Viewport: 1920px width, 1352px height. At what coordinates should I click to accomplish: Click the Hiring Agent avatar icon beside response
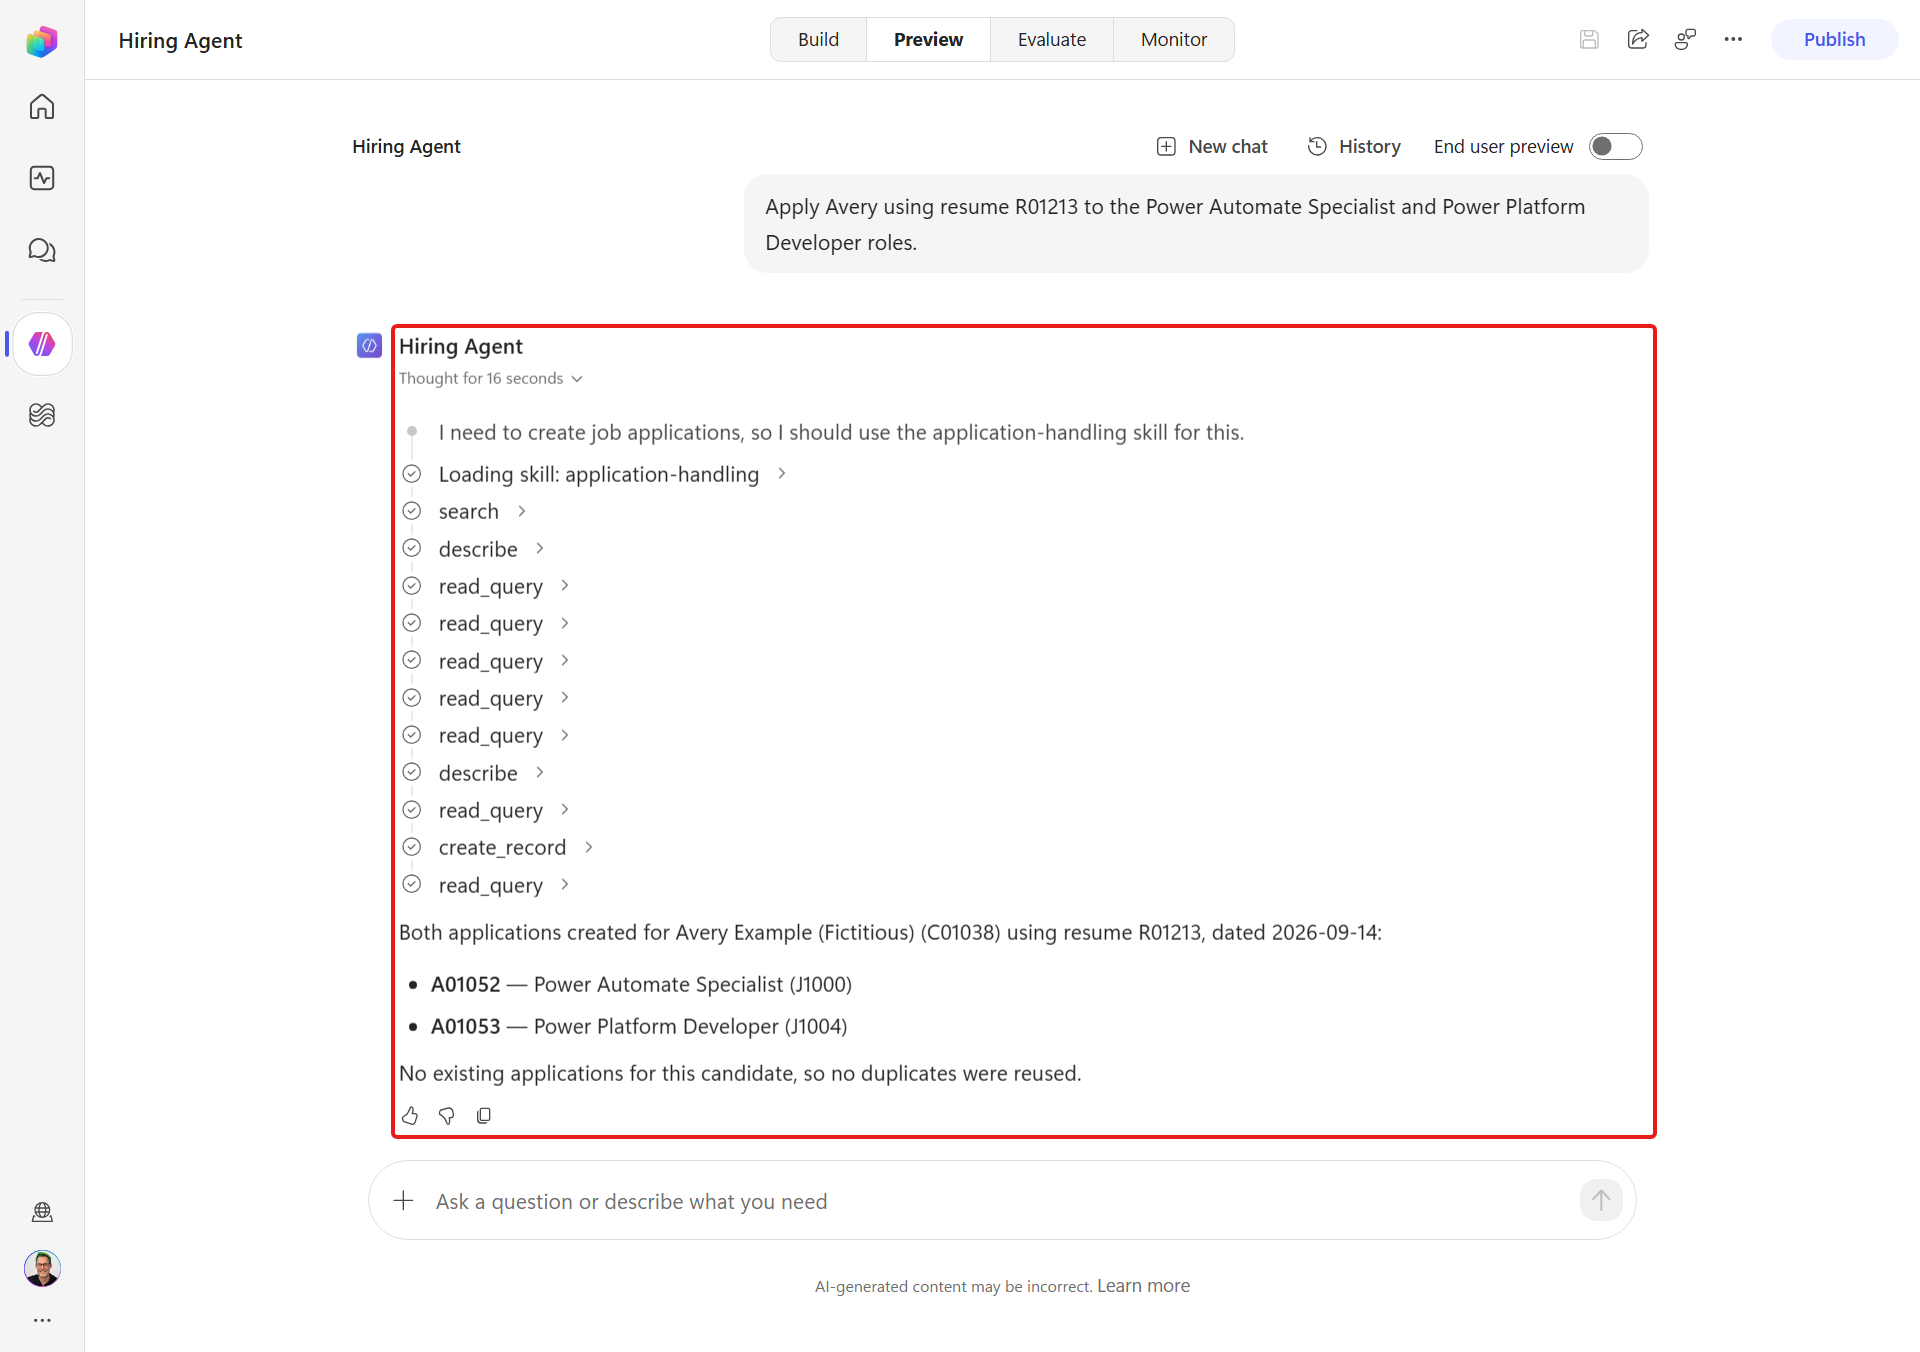(x=369, y=346)
